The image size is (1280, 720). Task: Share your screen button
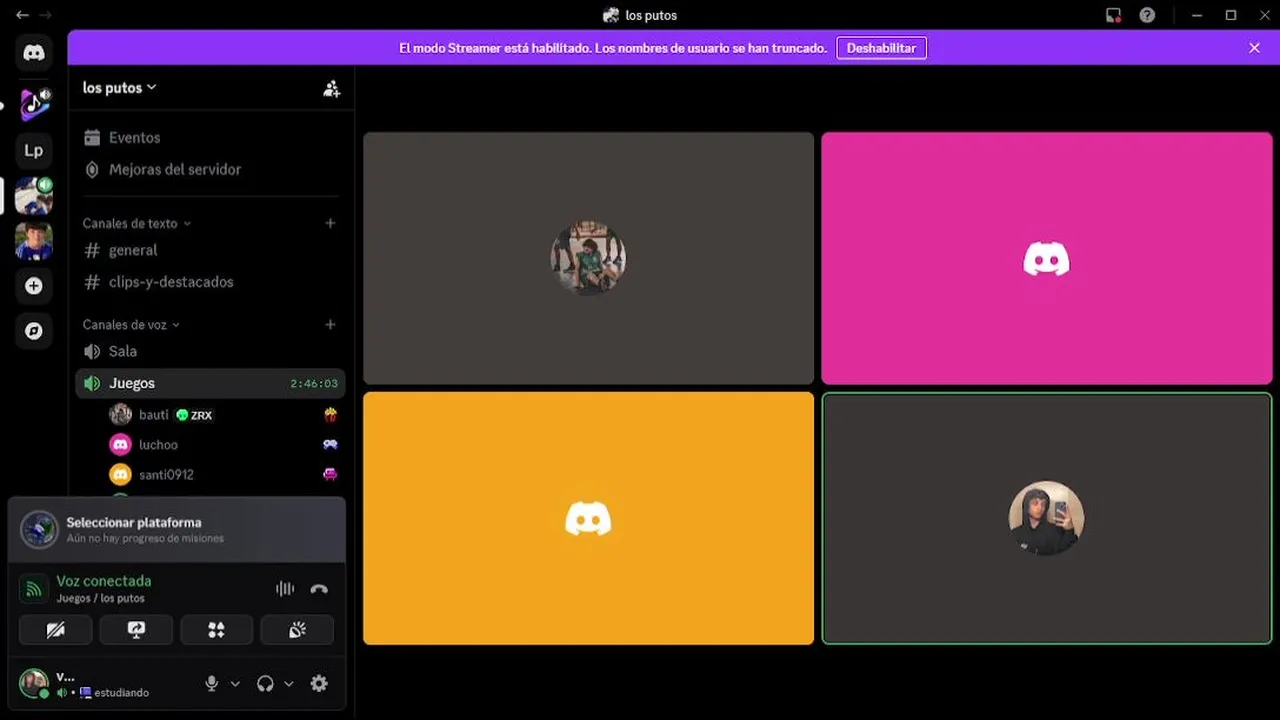tap(136, 630)
